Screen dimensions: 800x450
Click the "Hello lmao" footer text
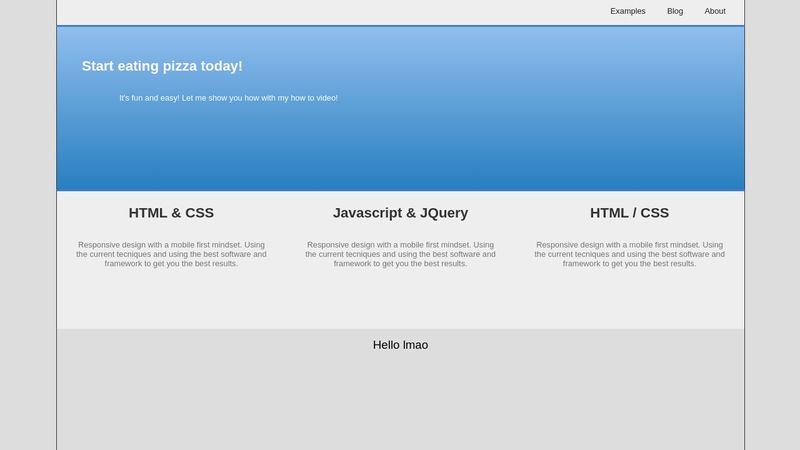[400, 345]
